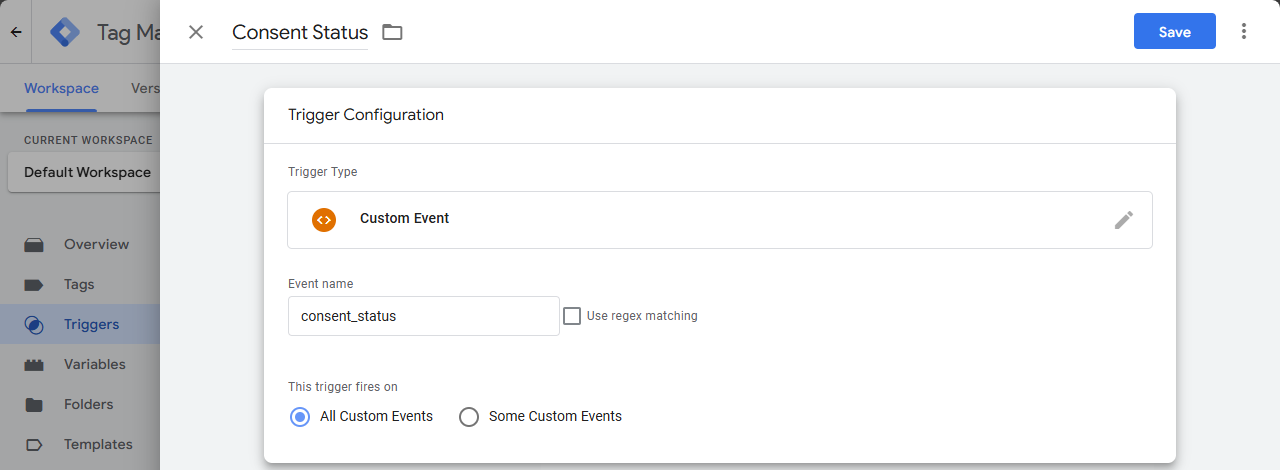Screen dimensions: 1280x470
Task: Click the Overview sidebar icon
Action: pyautogui.click(x=34, y=244)
